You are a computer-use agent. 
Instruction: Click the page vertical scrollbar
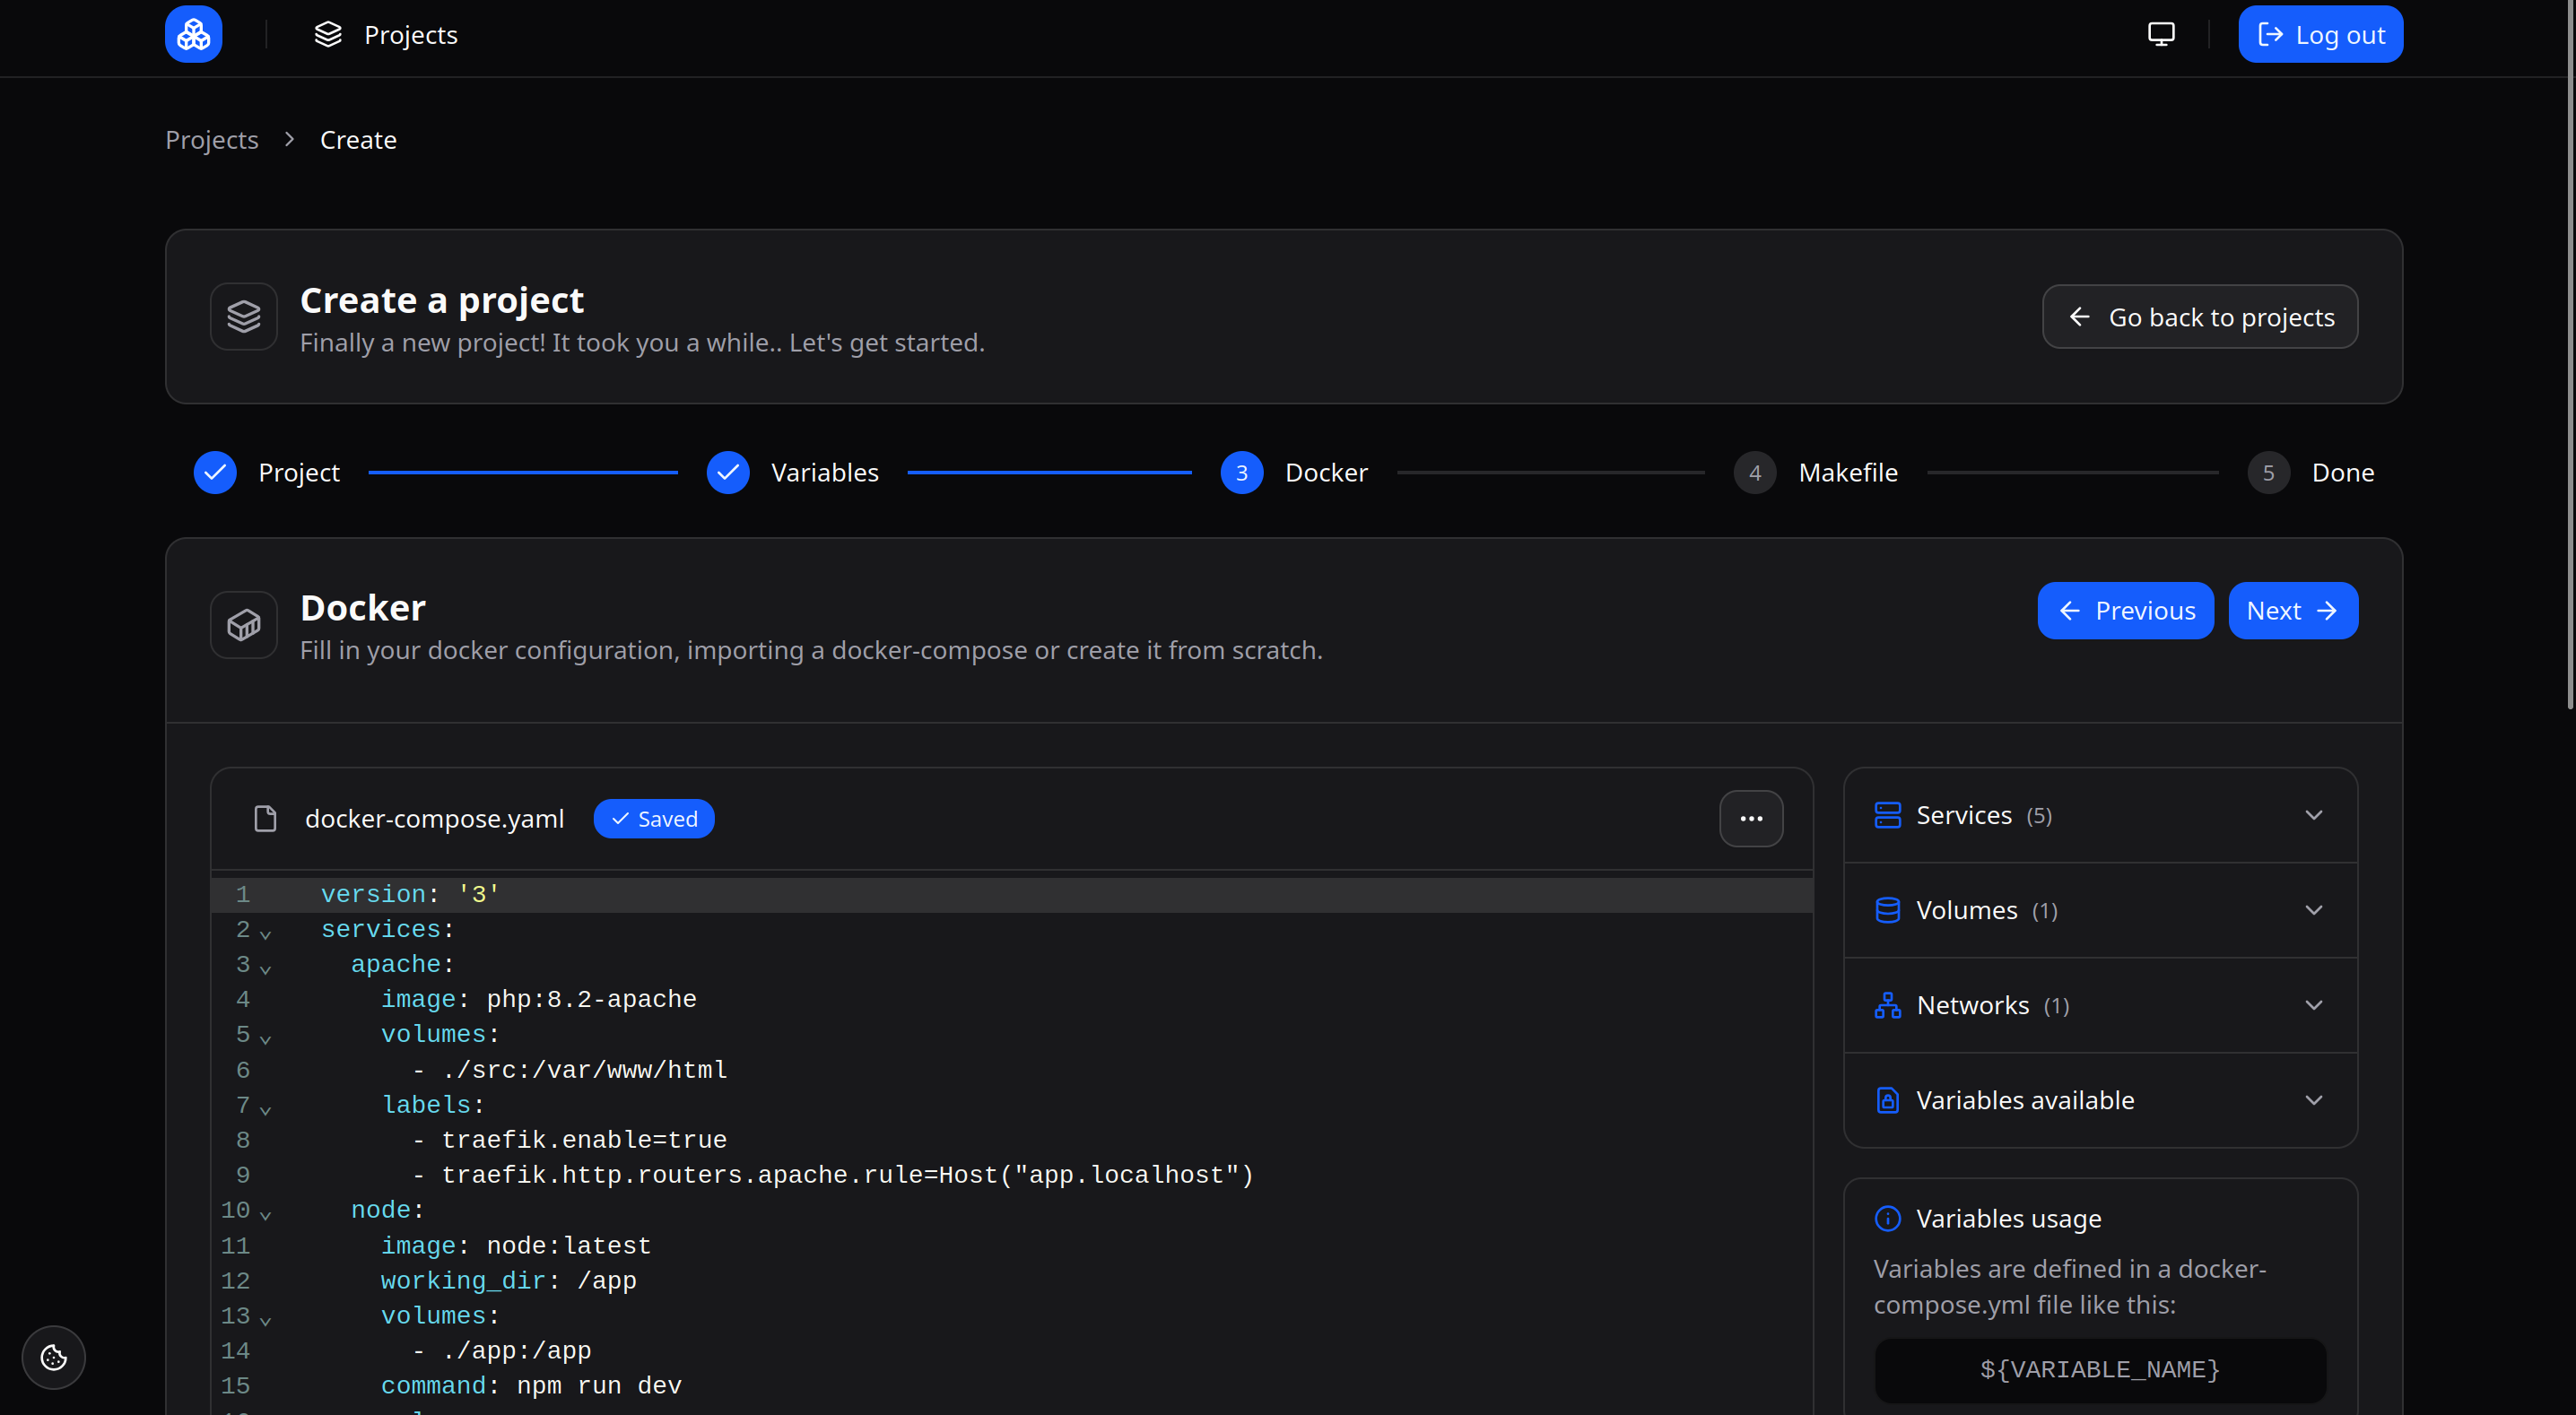point(2569,350)
